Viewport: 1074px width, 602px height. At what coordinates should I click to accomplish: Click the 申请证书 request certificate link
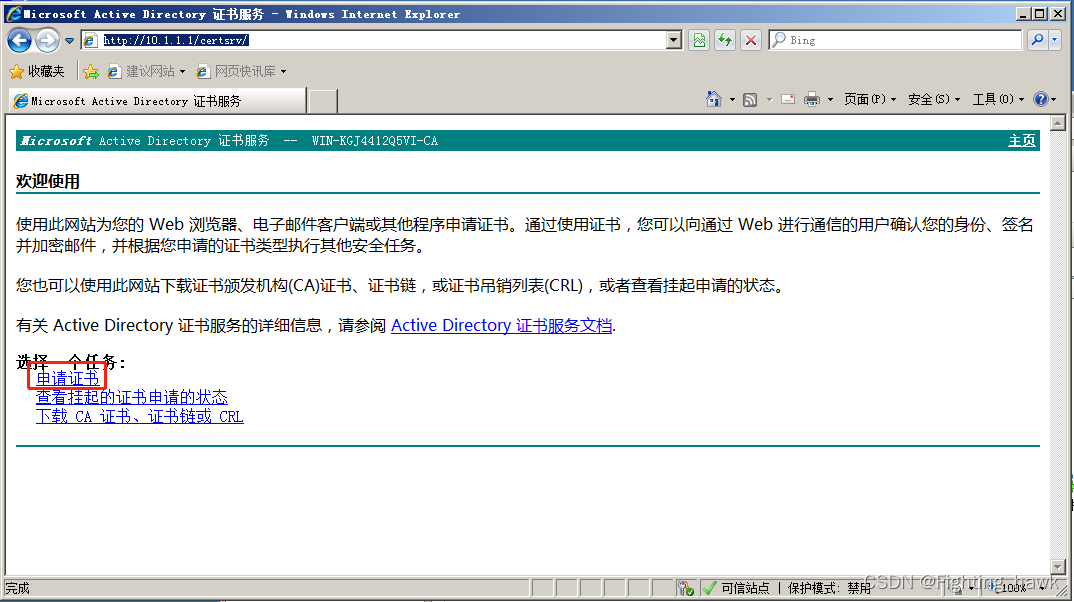67,378
